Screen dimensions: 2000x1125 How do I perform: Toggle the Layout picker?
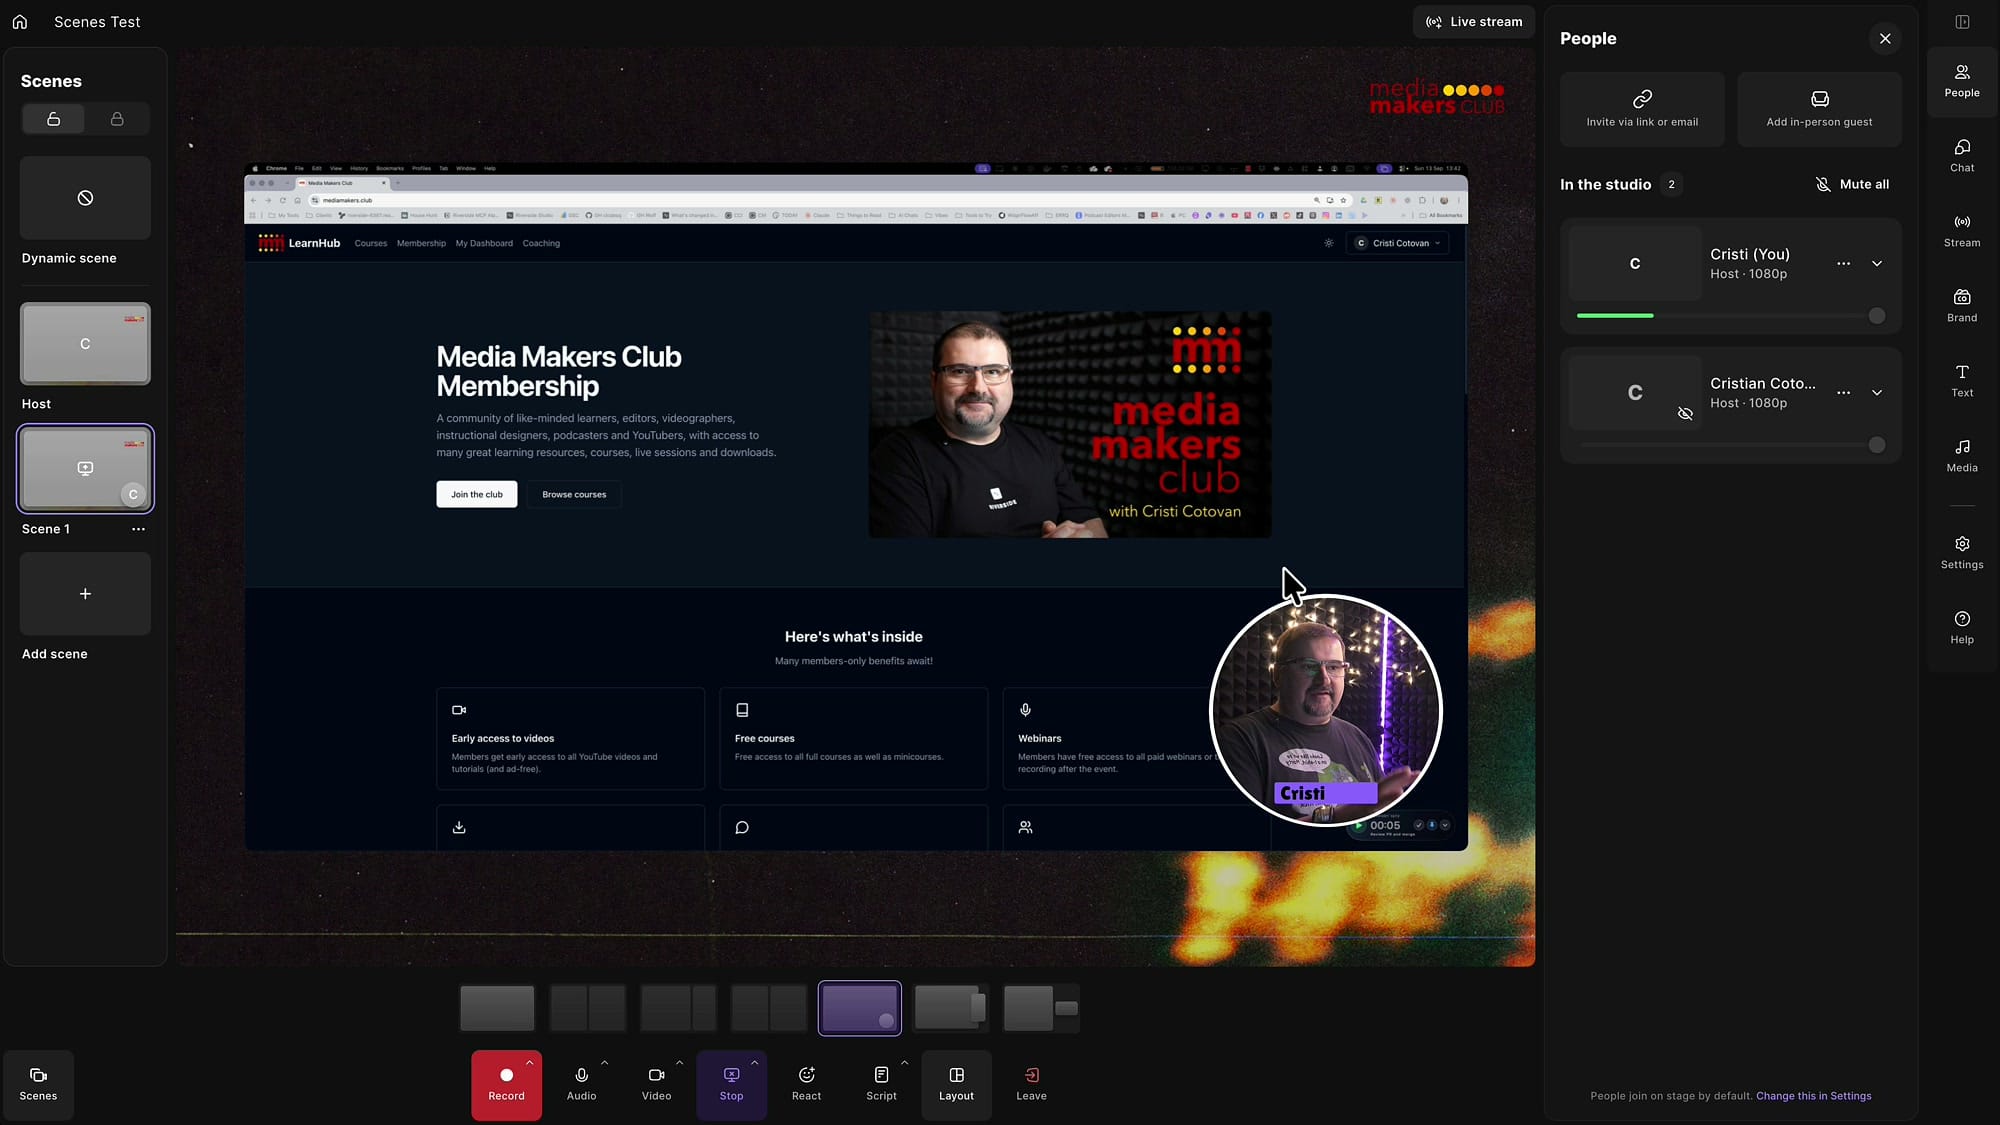tap(956, 1085)
